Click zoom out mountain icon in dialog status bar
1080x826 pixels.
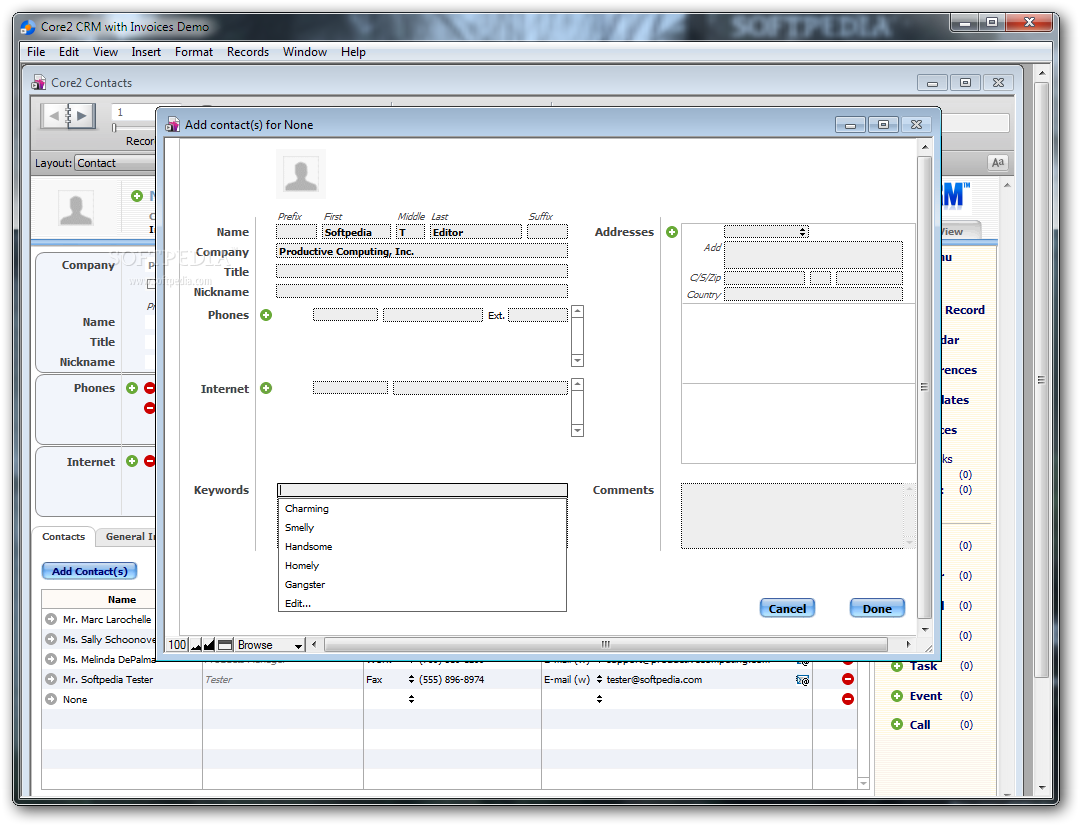[196, 645]
